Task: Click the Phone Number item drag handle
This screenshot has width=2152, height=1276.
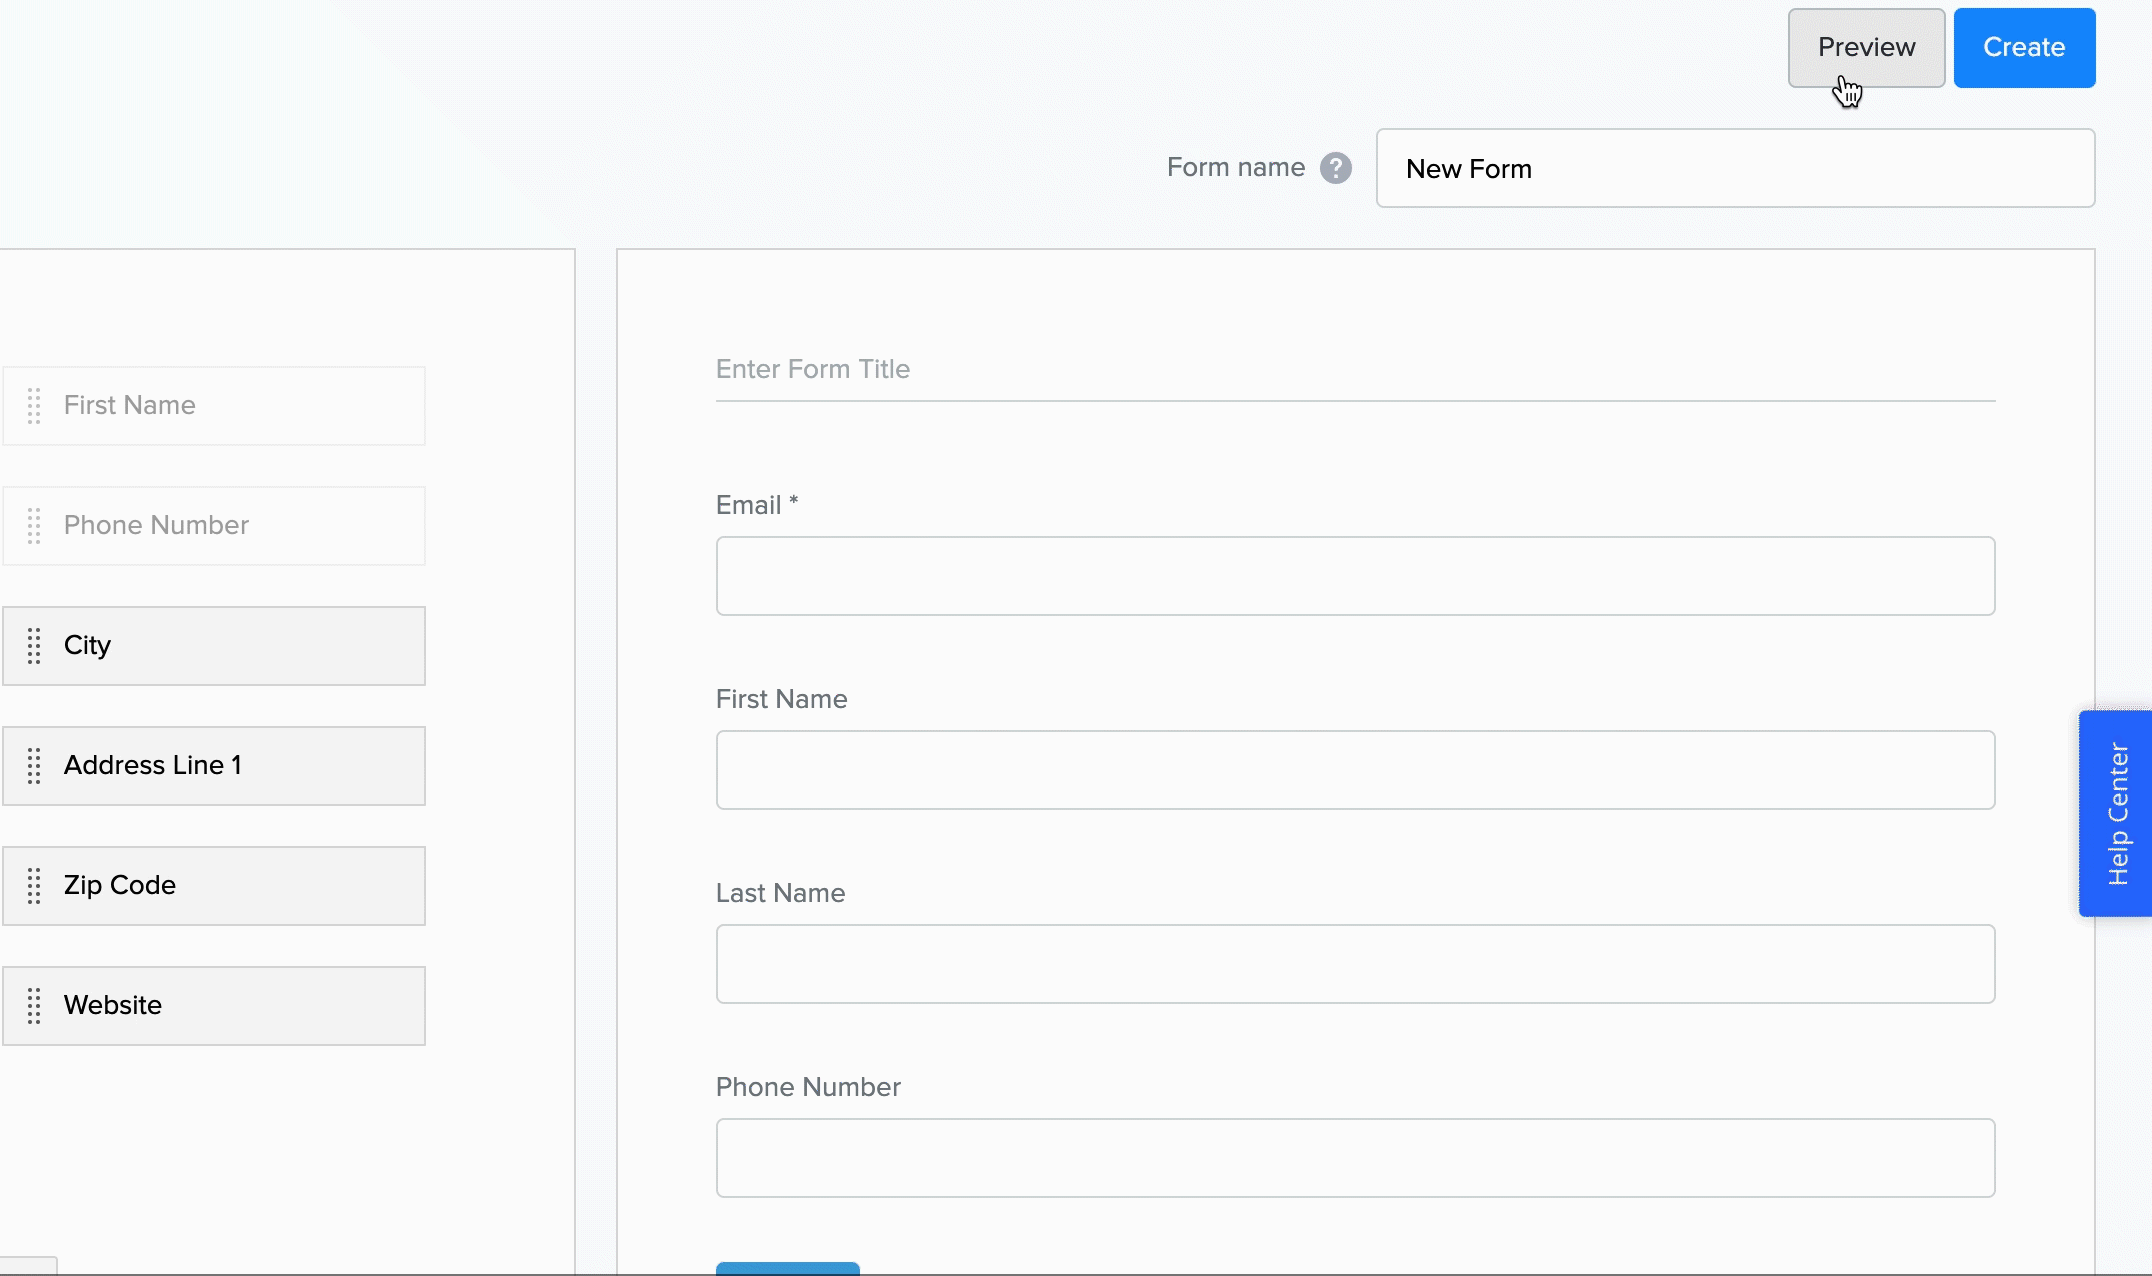Action: click(34, 526)
